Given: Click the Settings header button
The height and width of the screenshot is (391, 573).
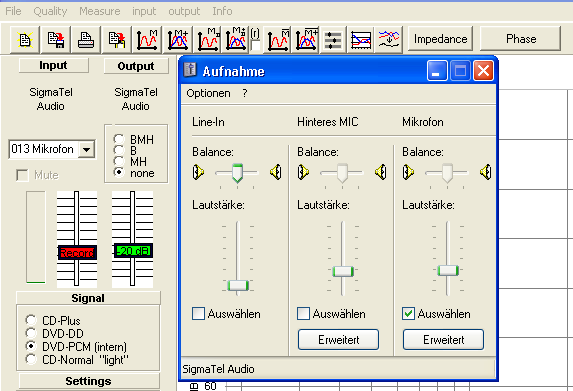Looking at the screenshot, I should 89,381.
